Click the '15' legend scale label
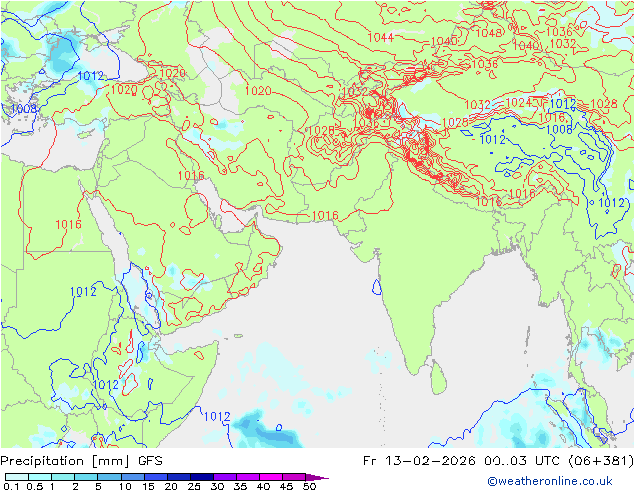Viewport: 634px width, 490px height. coord(148,486)
